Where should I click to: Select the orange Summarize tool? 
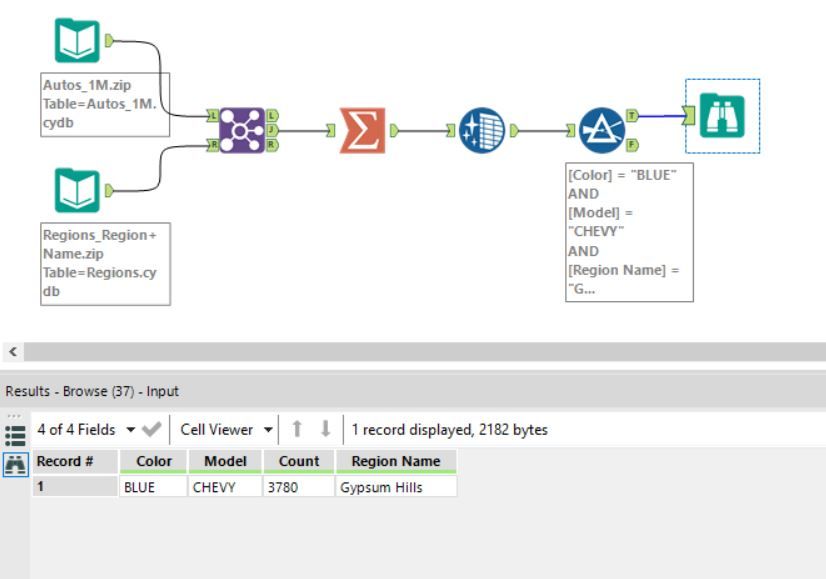[x=362, y=130]
